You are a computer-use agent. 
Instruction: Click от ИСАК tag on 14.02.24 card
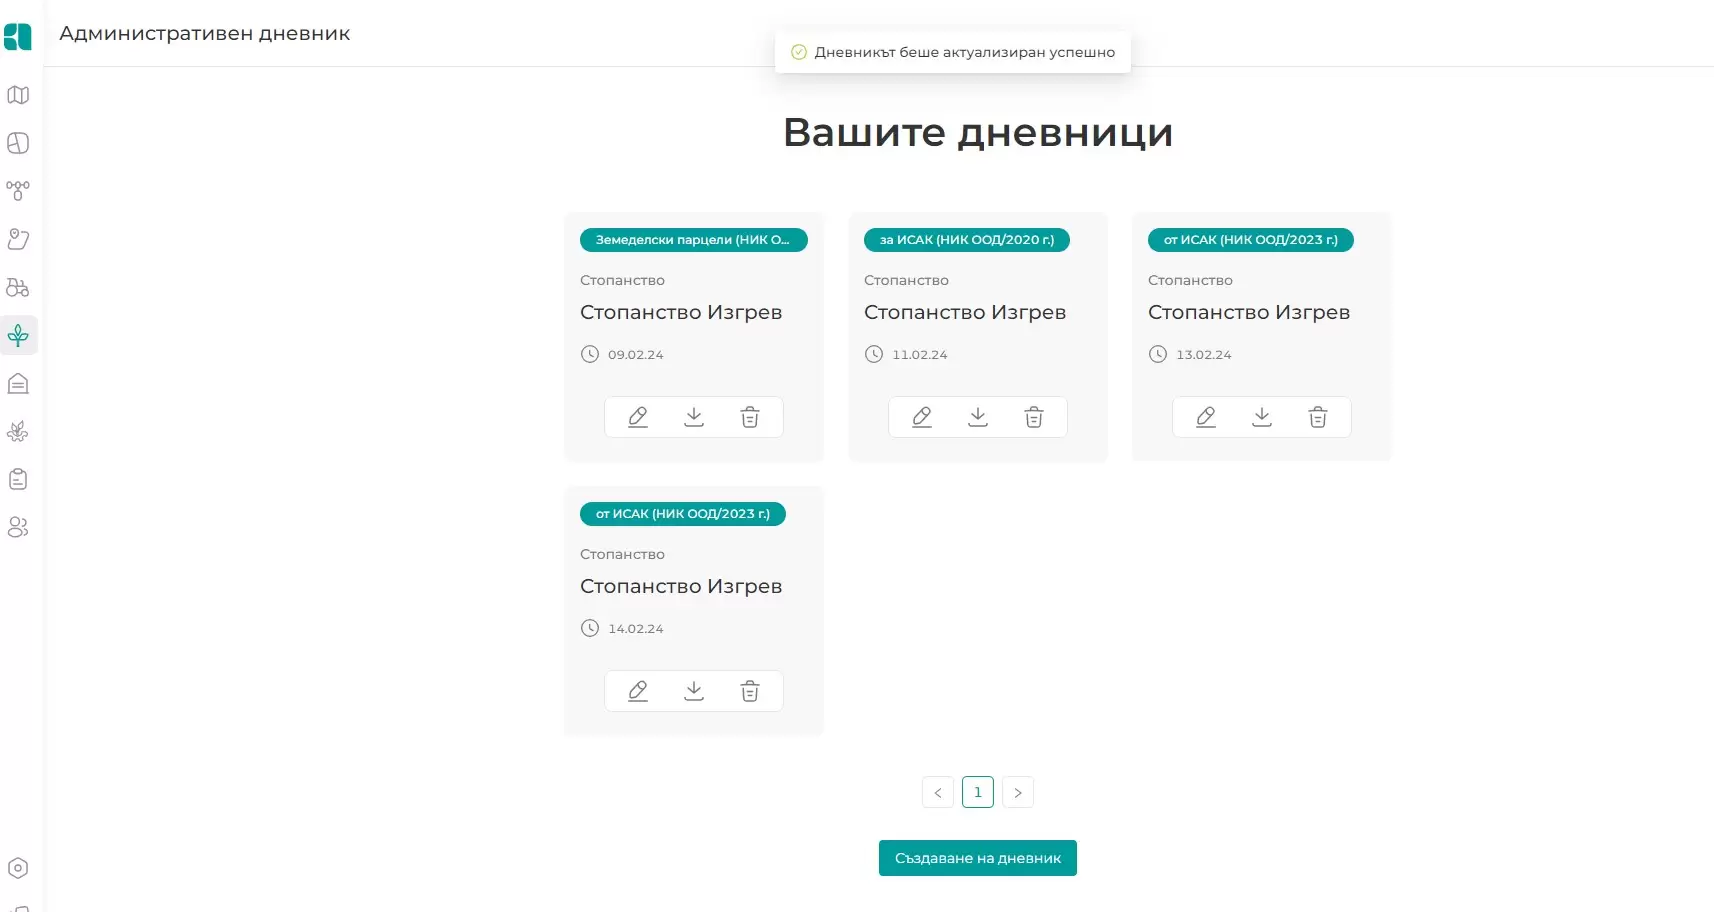click(x=683, y=514)
